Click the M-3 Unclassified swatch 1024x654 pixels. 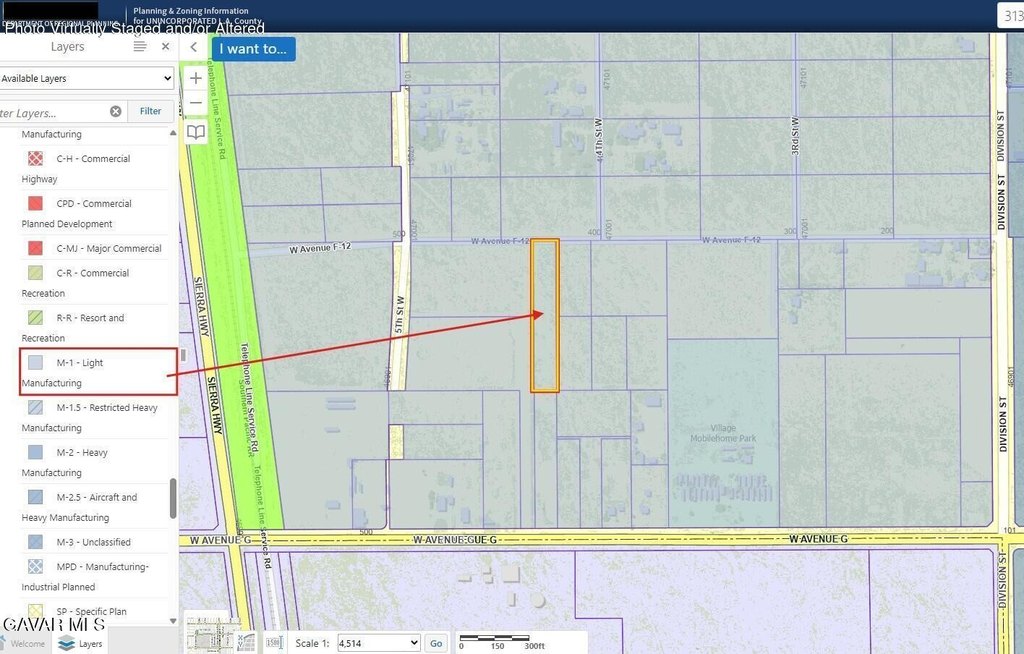35,542
